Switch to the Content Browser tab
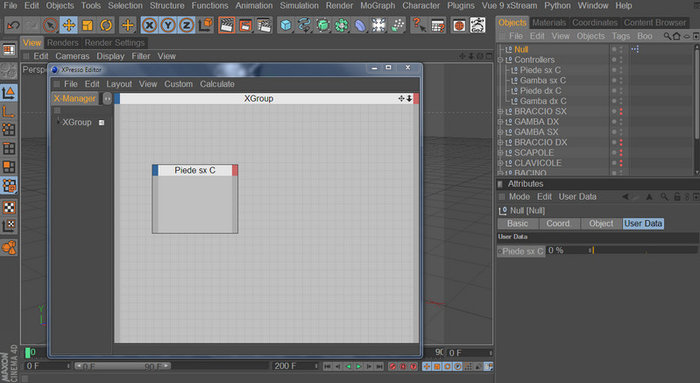700x383 pixels. point(654,22)
